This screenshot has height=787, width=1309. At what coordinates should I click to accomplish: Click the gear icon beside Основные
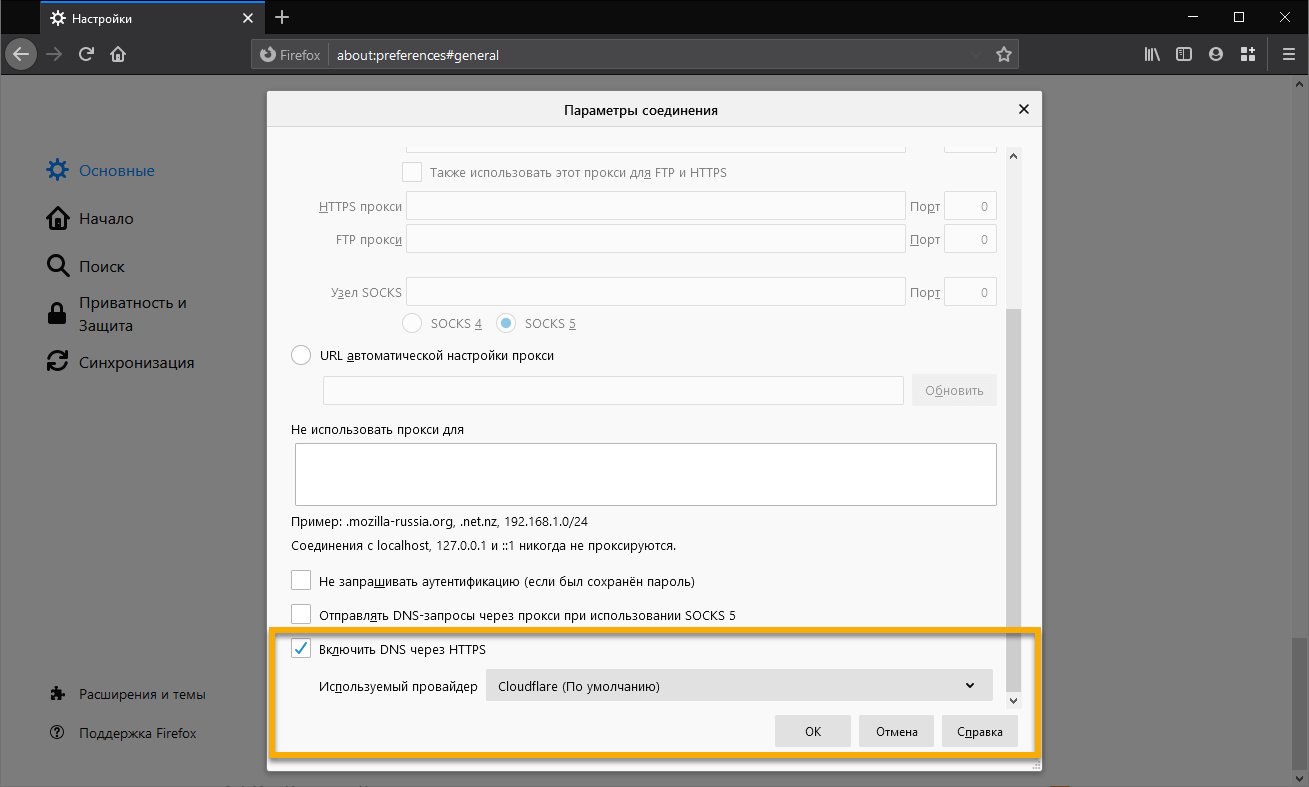tap(58, 169)
